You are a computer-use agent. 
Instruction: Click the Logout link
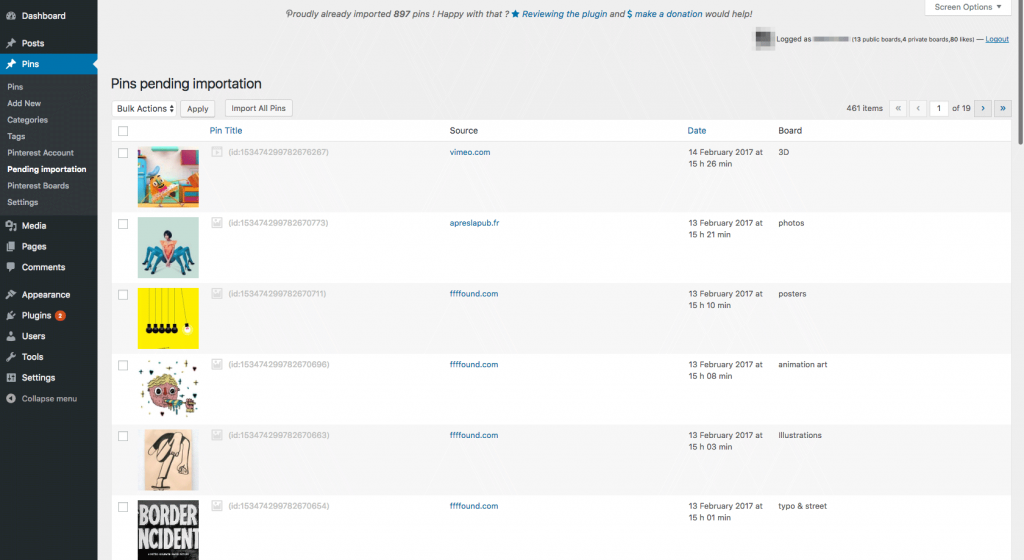pos(996,39)
